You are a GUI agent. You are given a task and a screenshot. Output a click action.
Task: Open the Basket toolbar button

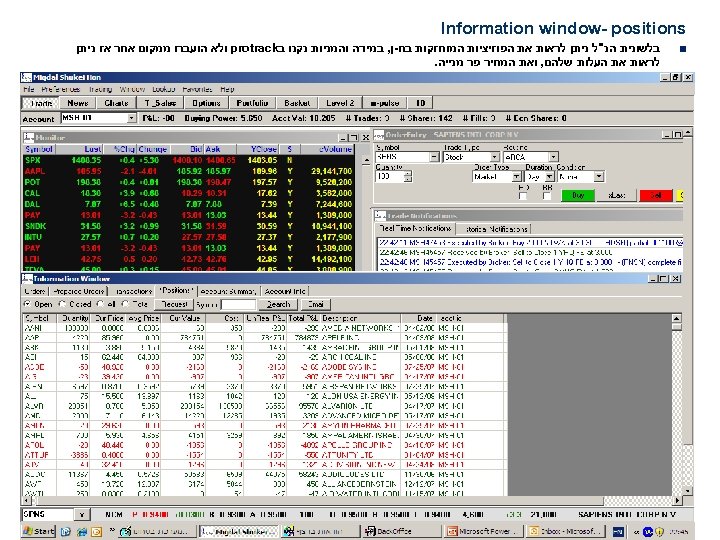[x=297, y=103]
